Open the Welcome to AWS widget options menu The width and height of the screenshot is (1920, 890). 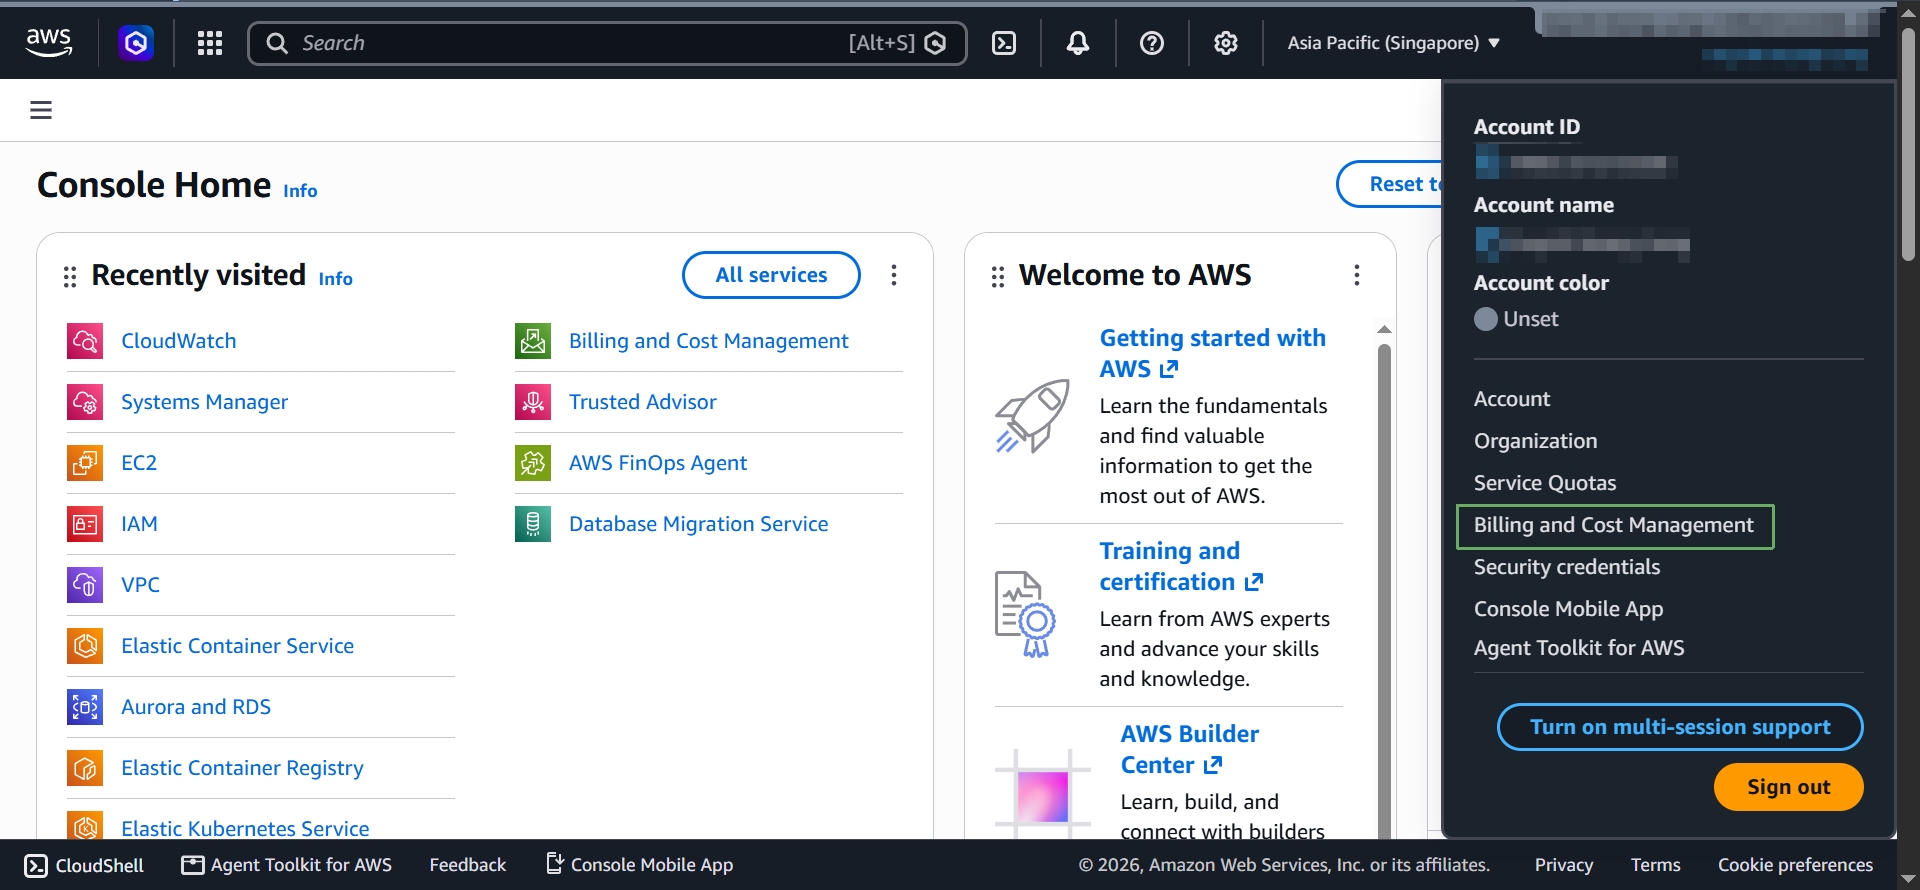click(x=1357, y=275)
